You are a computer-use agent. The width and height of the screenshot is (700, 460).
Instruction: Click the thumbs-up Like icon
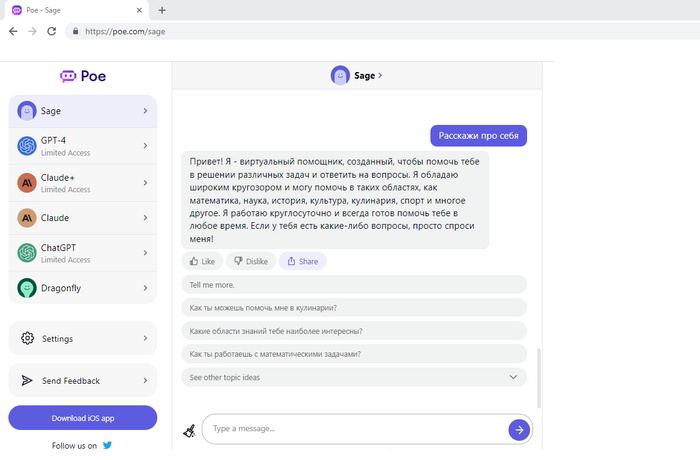tap(194, 261)
